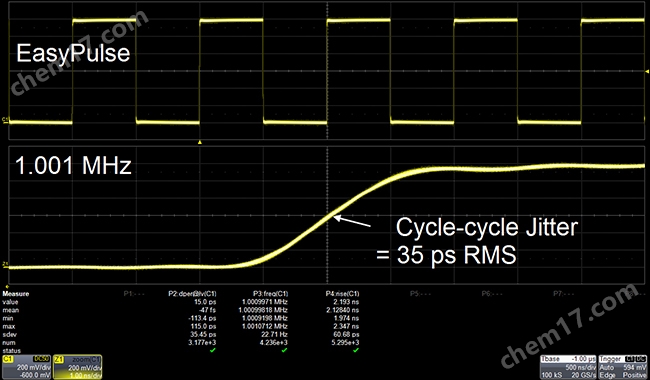Click the P3 num 4.236e+3
Screen dimensions: 650x380
274,343
